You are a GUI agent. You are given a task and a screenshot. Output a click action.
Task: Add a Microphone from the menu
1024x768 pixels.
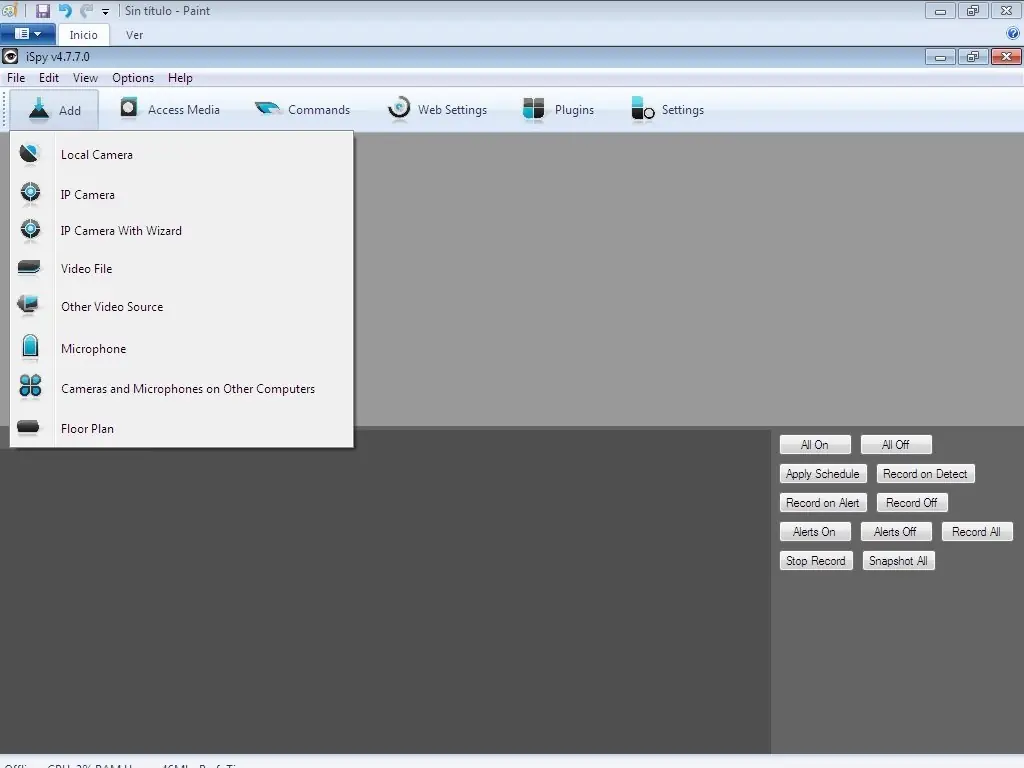pos(93,349)
